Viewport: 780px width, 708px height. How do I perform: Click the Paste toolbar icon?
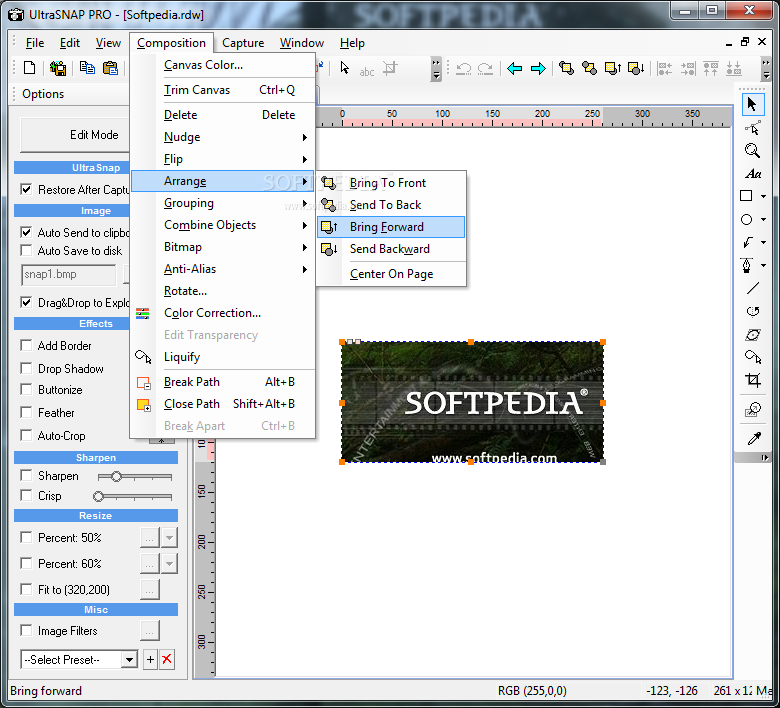(110, 68)
